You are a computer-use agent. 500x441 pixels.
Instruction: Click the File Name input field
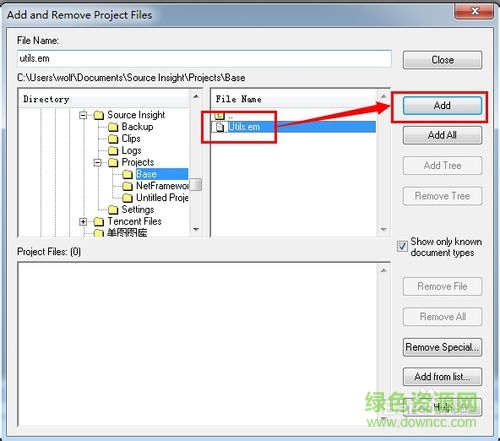click(x=204, y=59)
